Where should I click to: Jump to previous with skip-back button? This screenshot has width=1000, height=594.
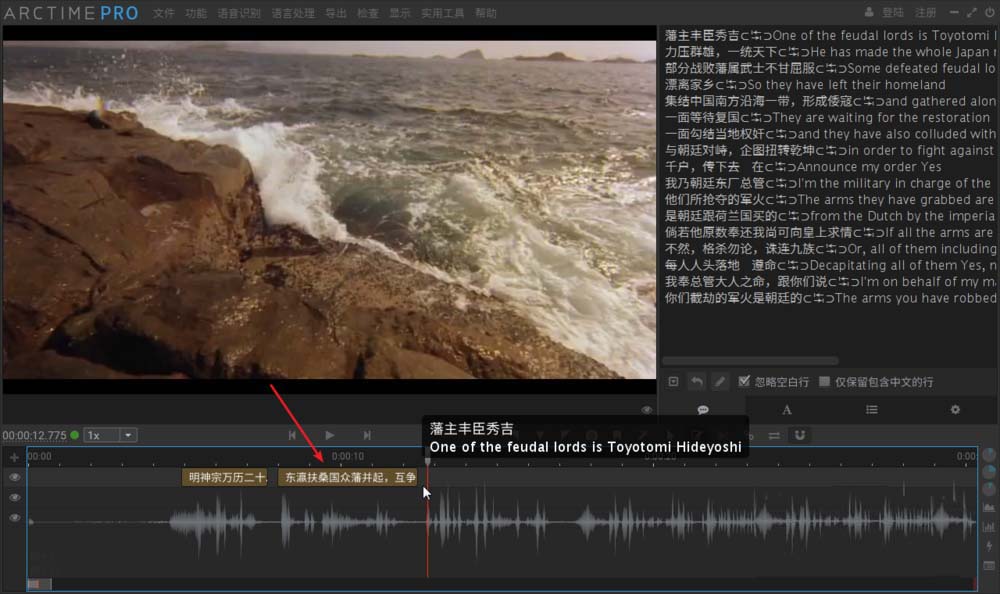pos(292,435)
